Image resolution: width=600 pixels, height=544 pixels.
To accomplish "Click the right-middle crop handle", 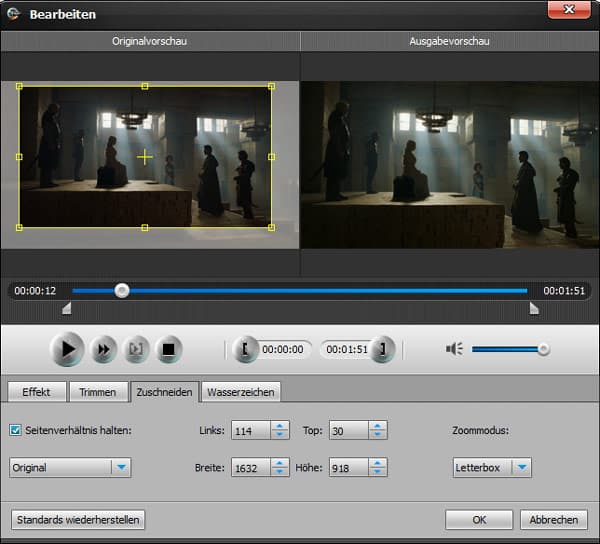I will pos(271,157).
